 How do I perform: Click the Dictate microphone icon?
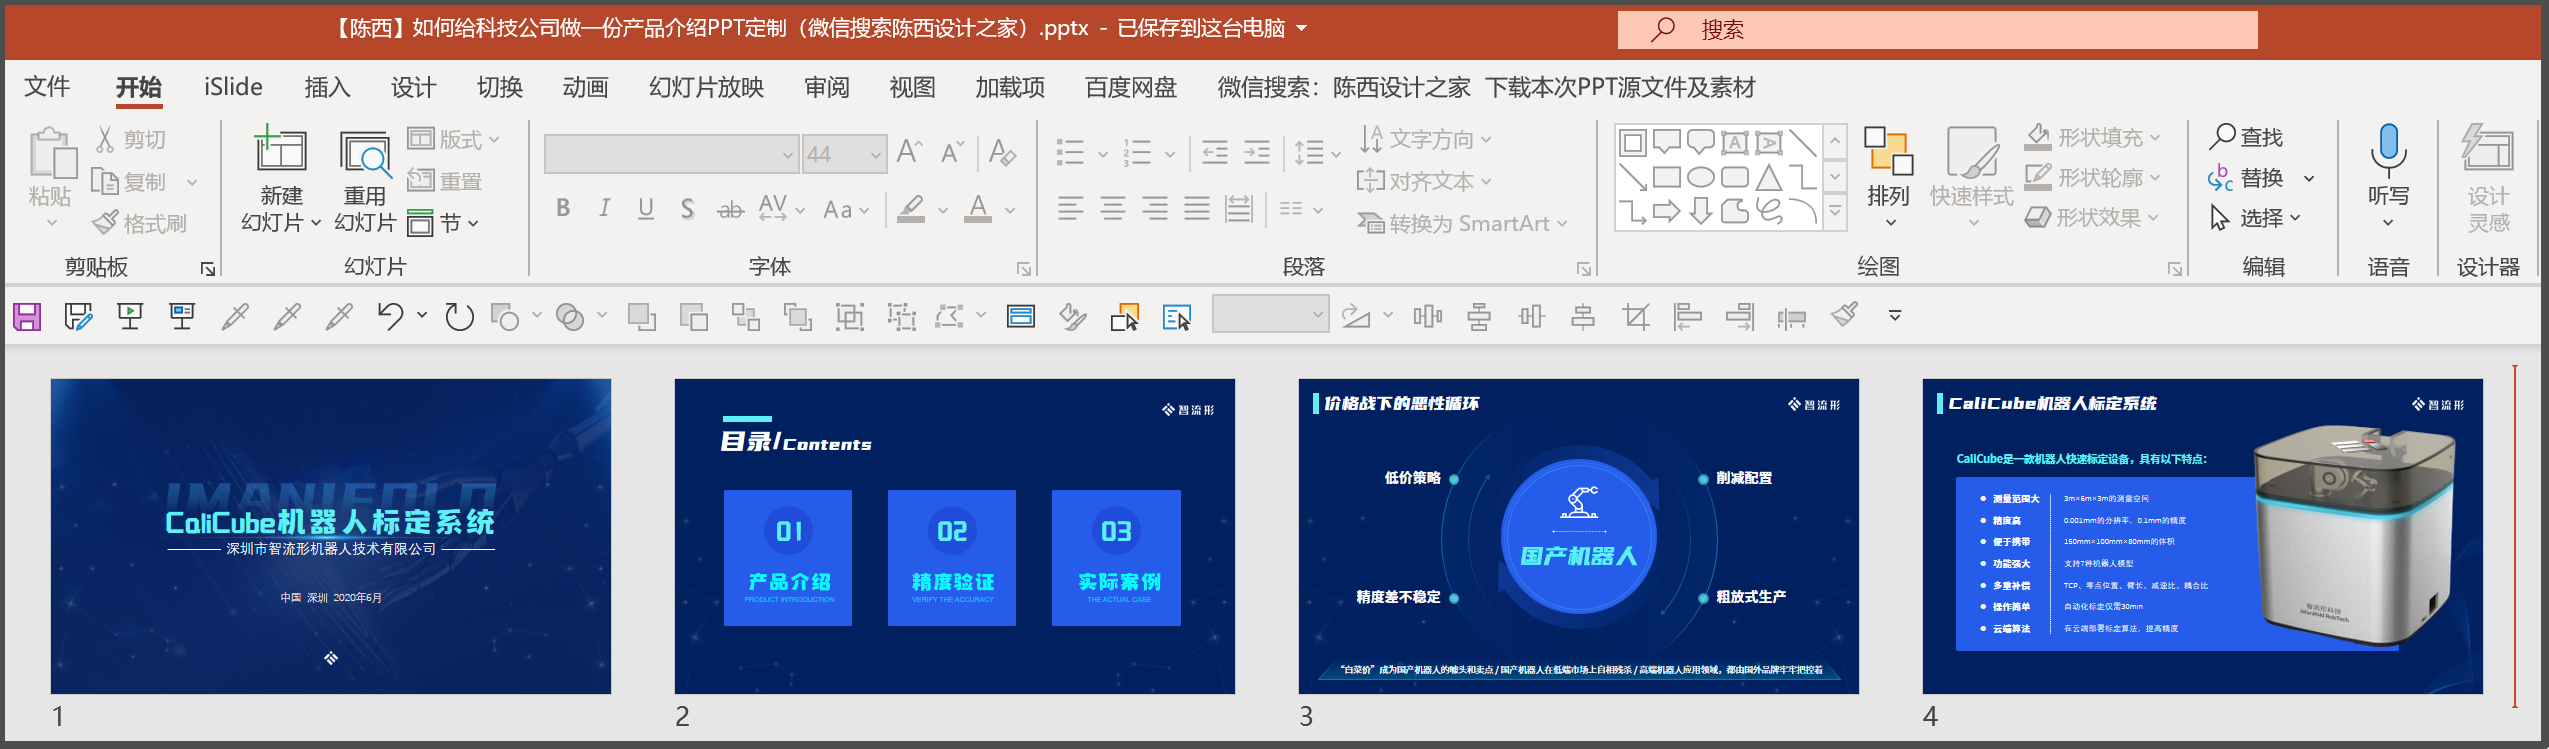click(x=2388, y=151)
